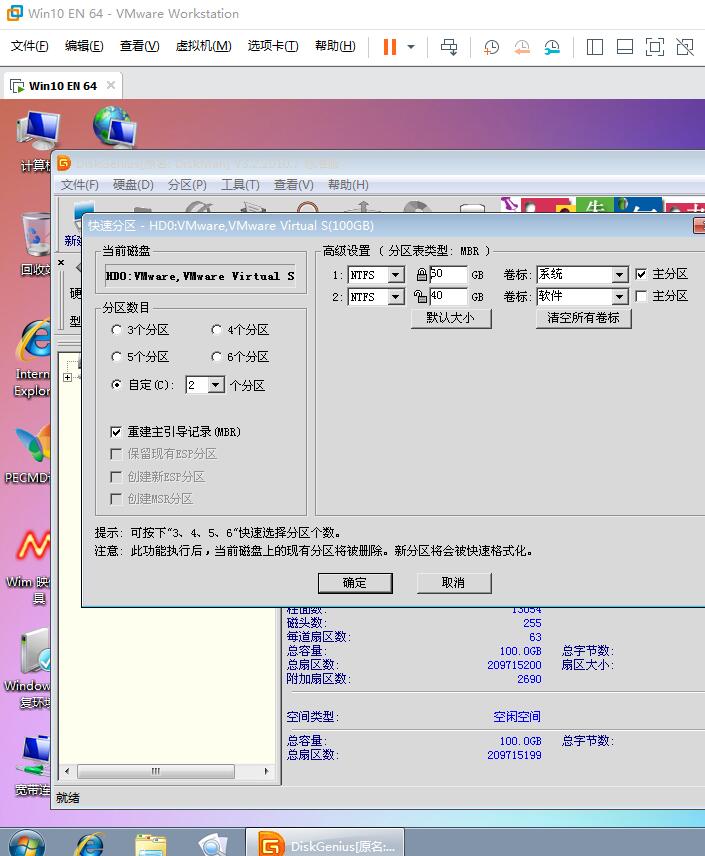The width and height of the screenshot is (705, 856).
Task: Click the 清空所有卷标 button
Action: pos(583,318)
